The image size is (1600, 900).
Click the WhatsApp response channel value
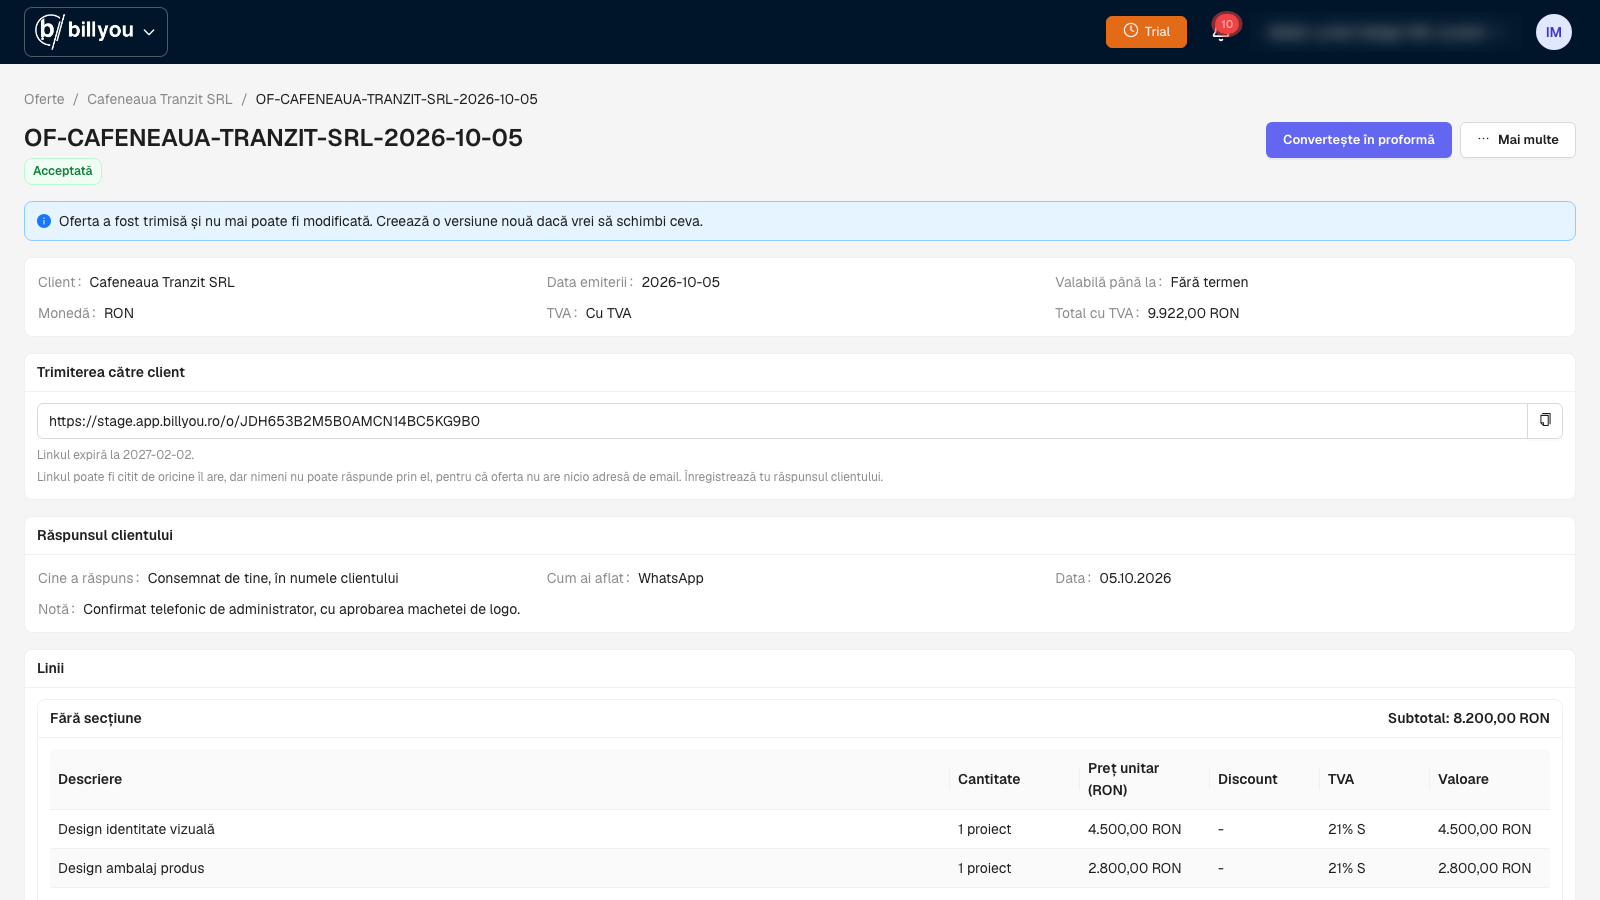(671, 578)
